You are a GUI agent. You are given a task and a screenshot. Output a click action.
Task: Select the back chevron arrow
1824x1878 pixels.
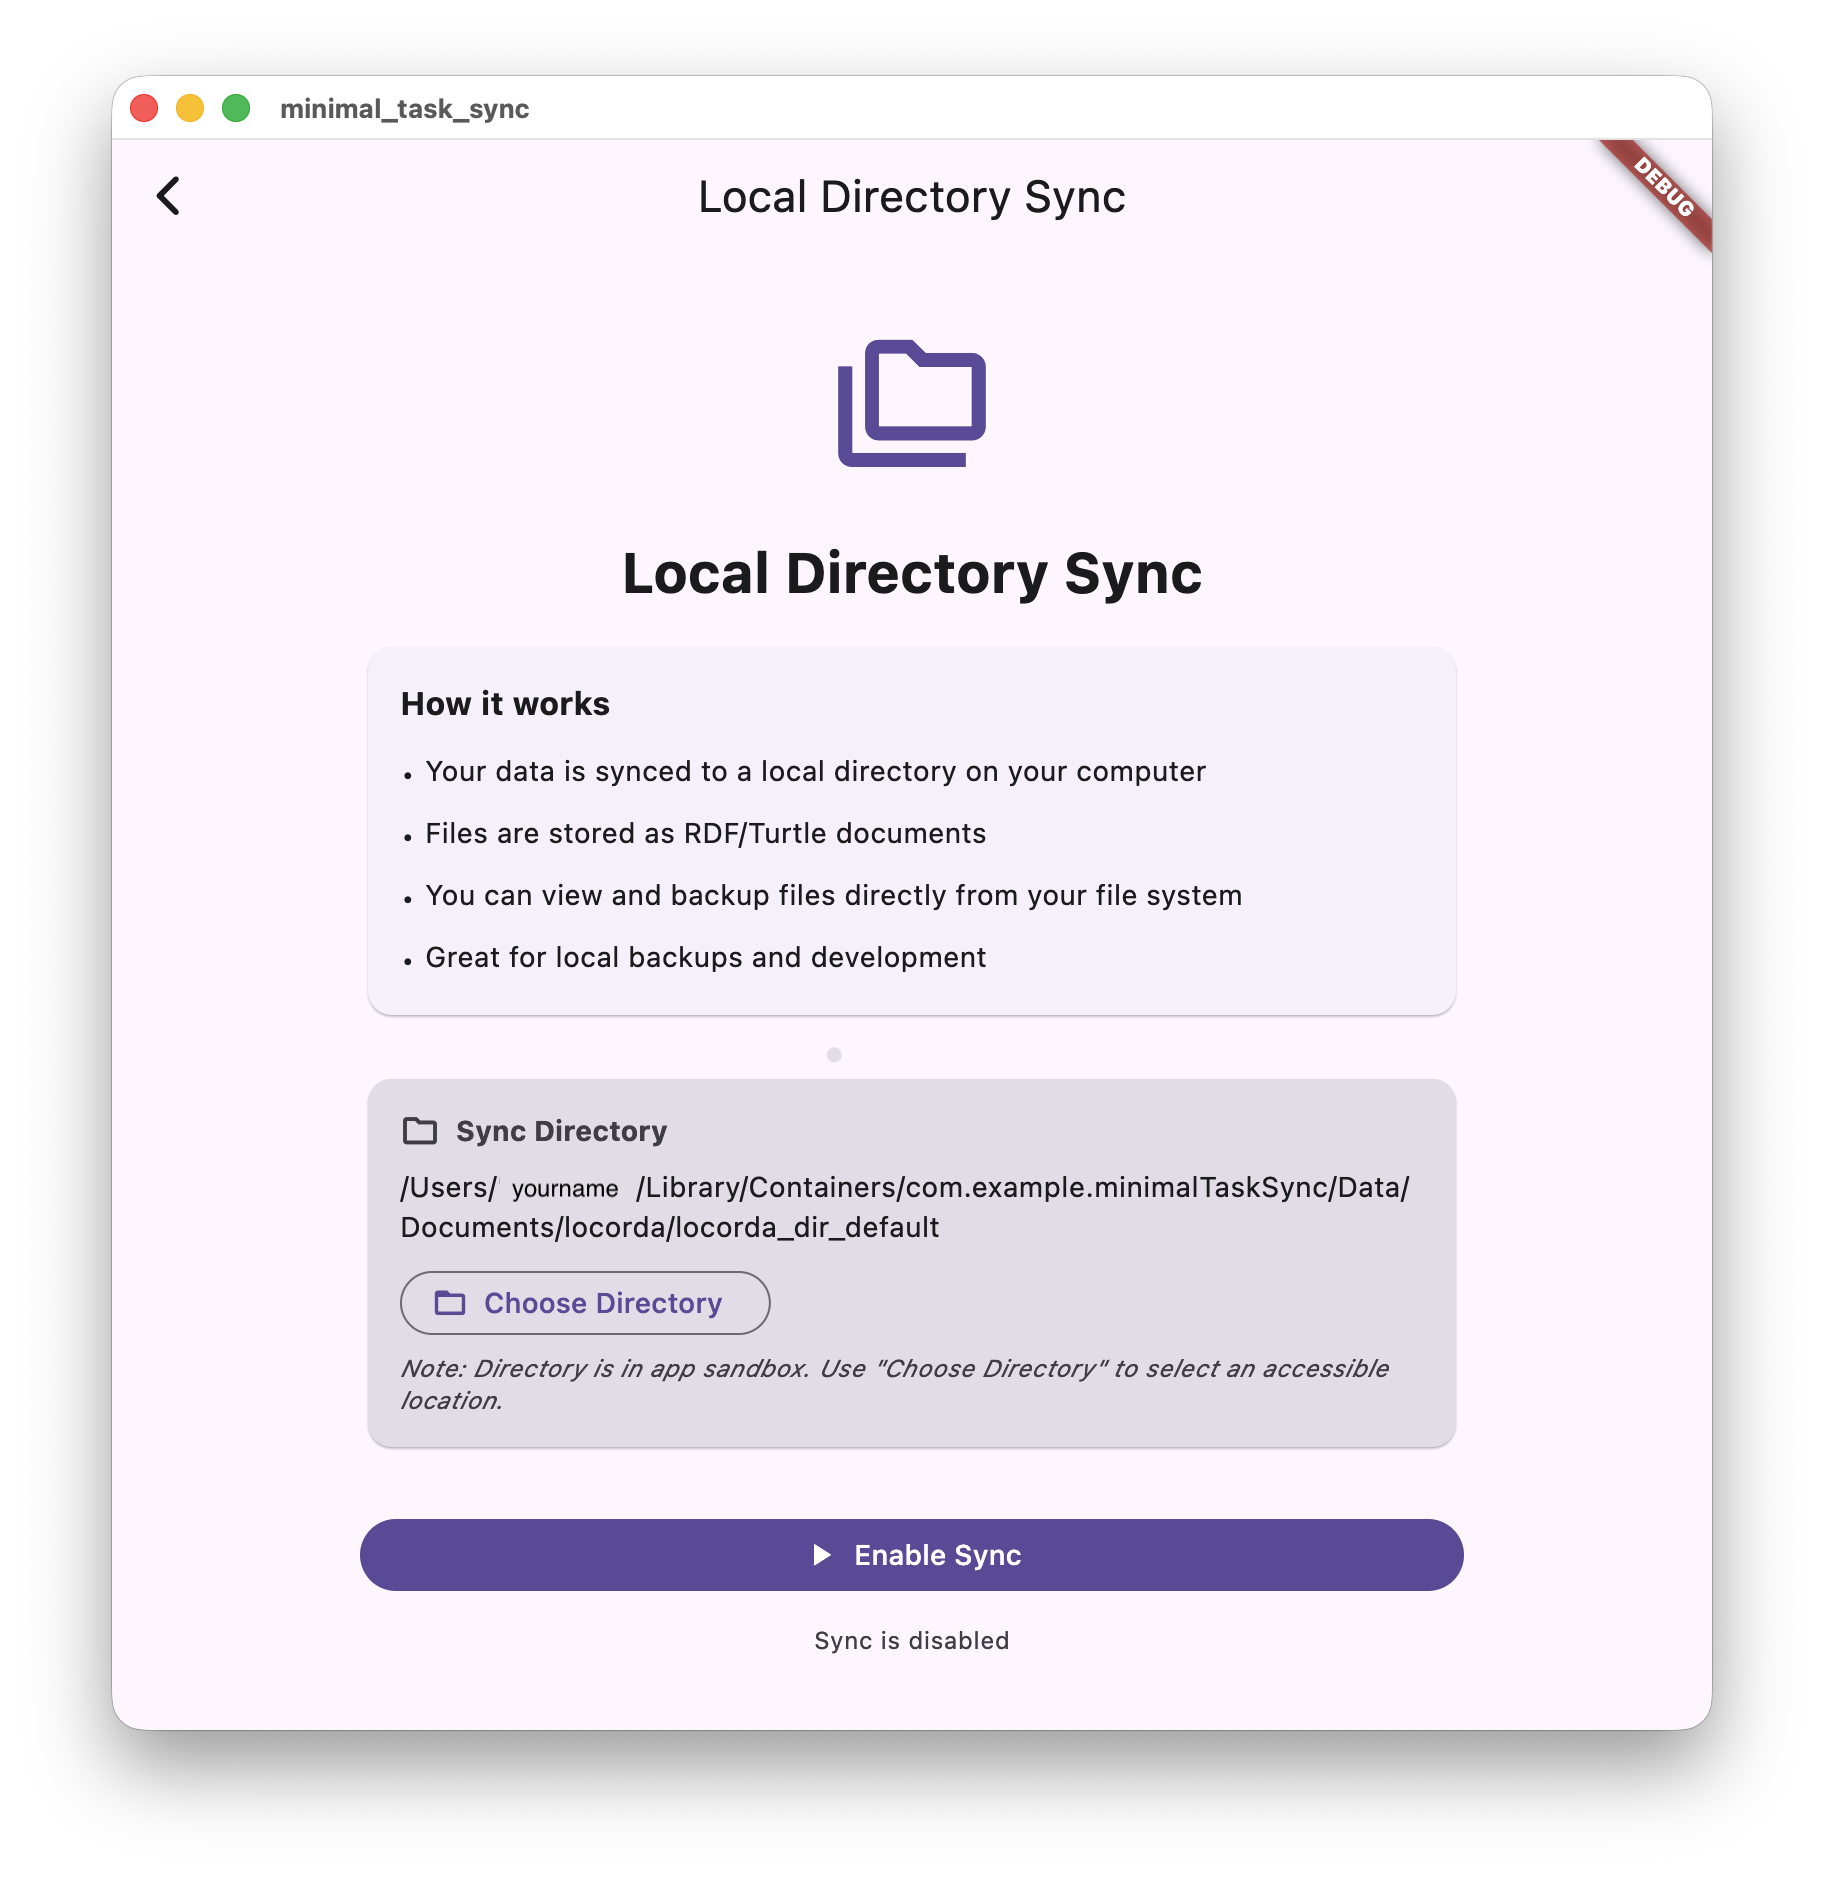tap(167, 196)
